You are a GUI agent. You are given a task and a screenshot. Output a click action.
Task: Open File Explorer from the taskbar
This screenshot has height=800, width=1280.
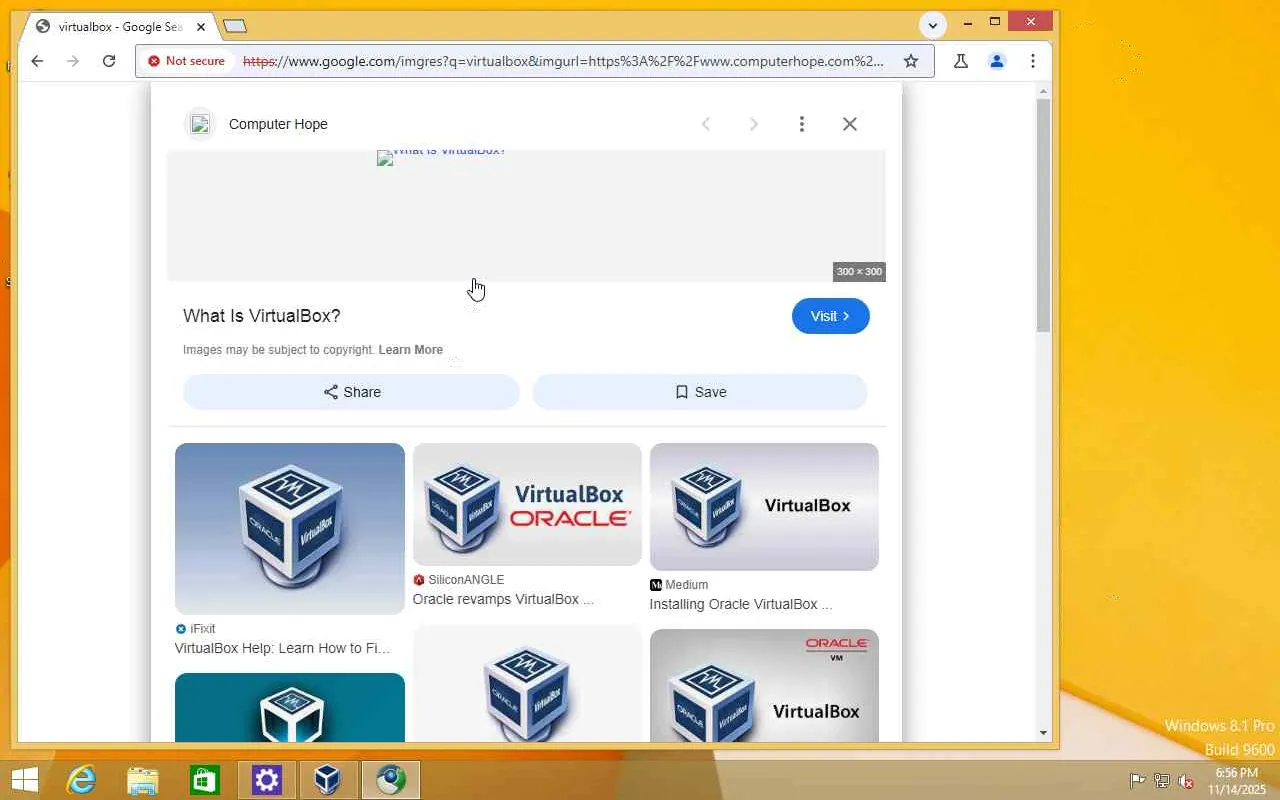click(143, 780)
